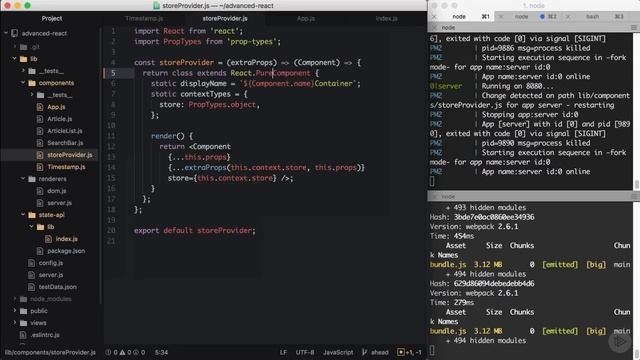Click storeProvider.js file icon in tree

tap(40, 155)
